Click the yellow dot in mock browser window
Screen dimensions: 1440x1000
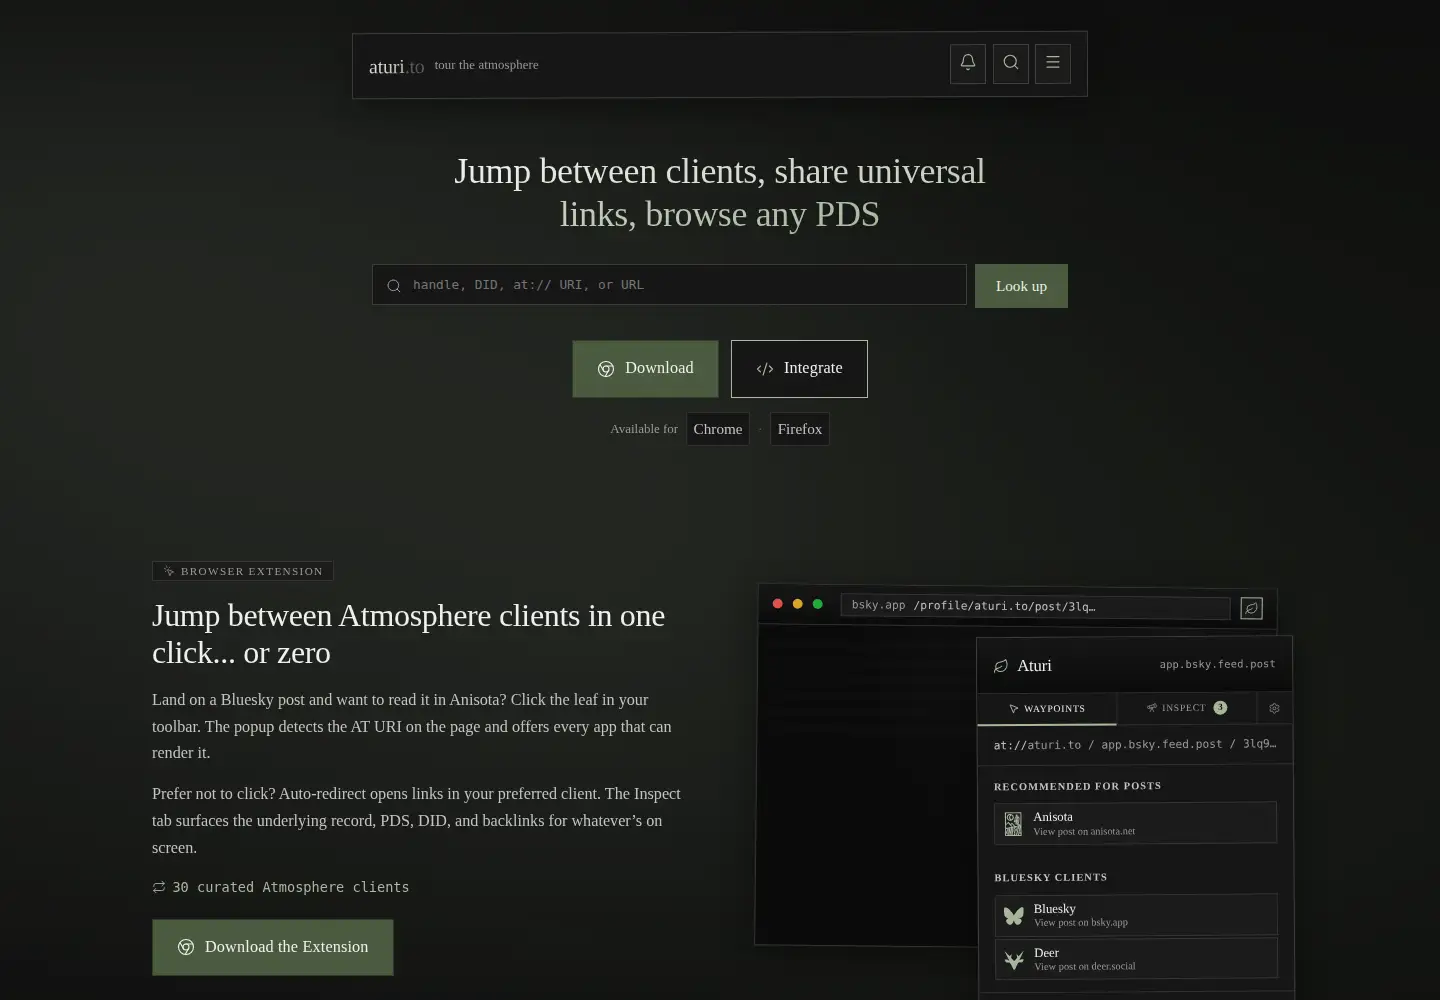tap(798, 604)
